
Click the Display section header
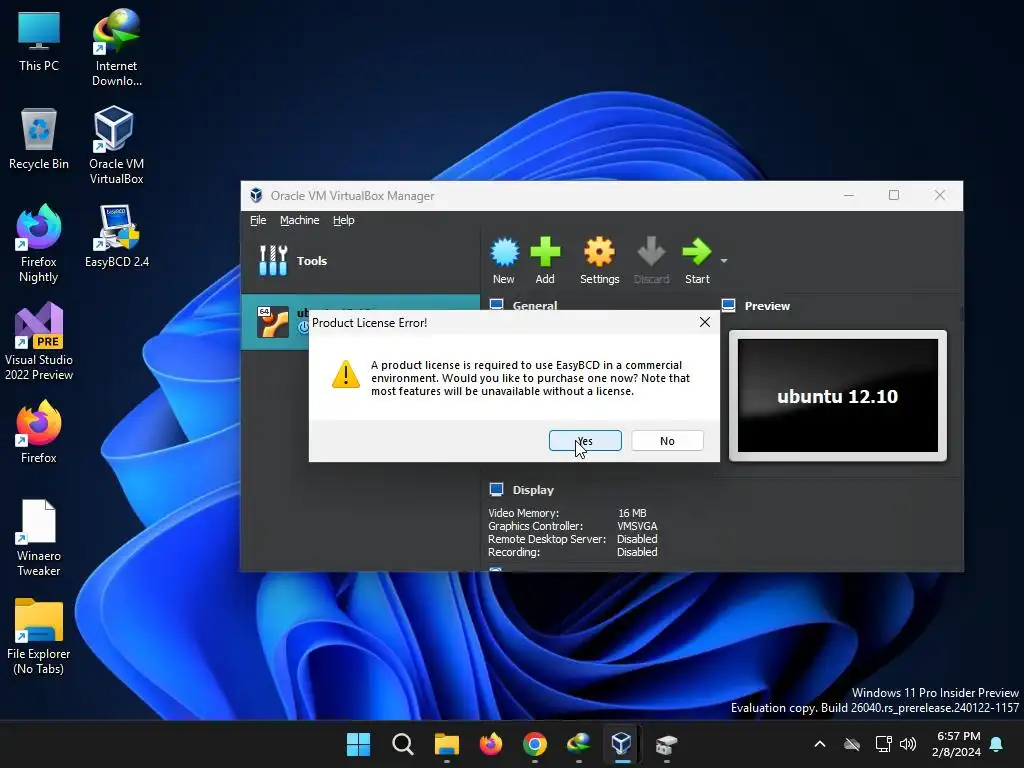pos(533,490)
